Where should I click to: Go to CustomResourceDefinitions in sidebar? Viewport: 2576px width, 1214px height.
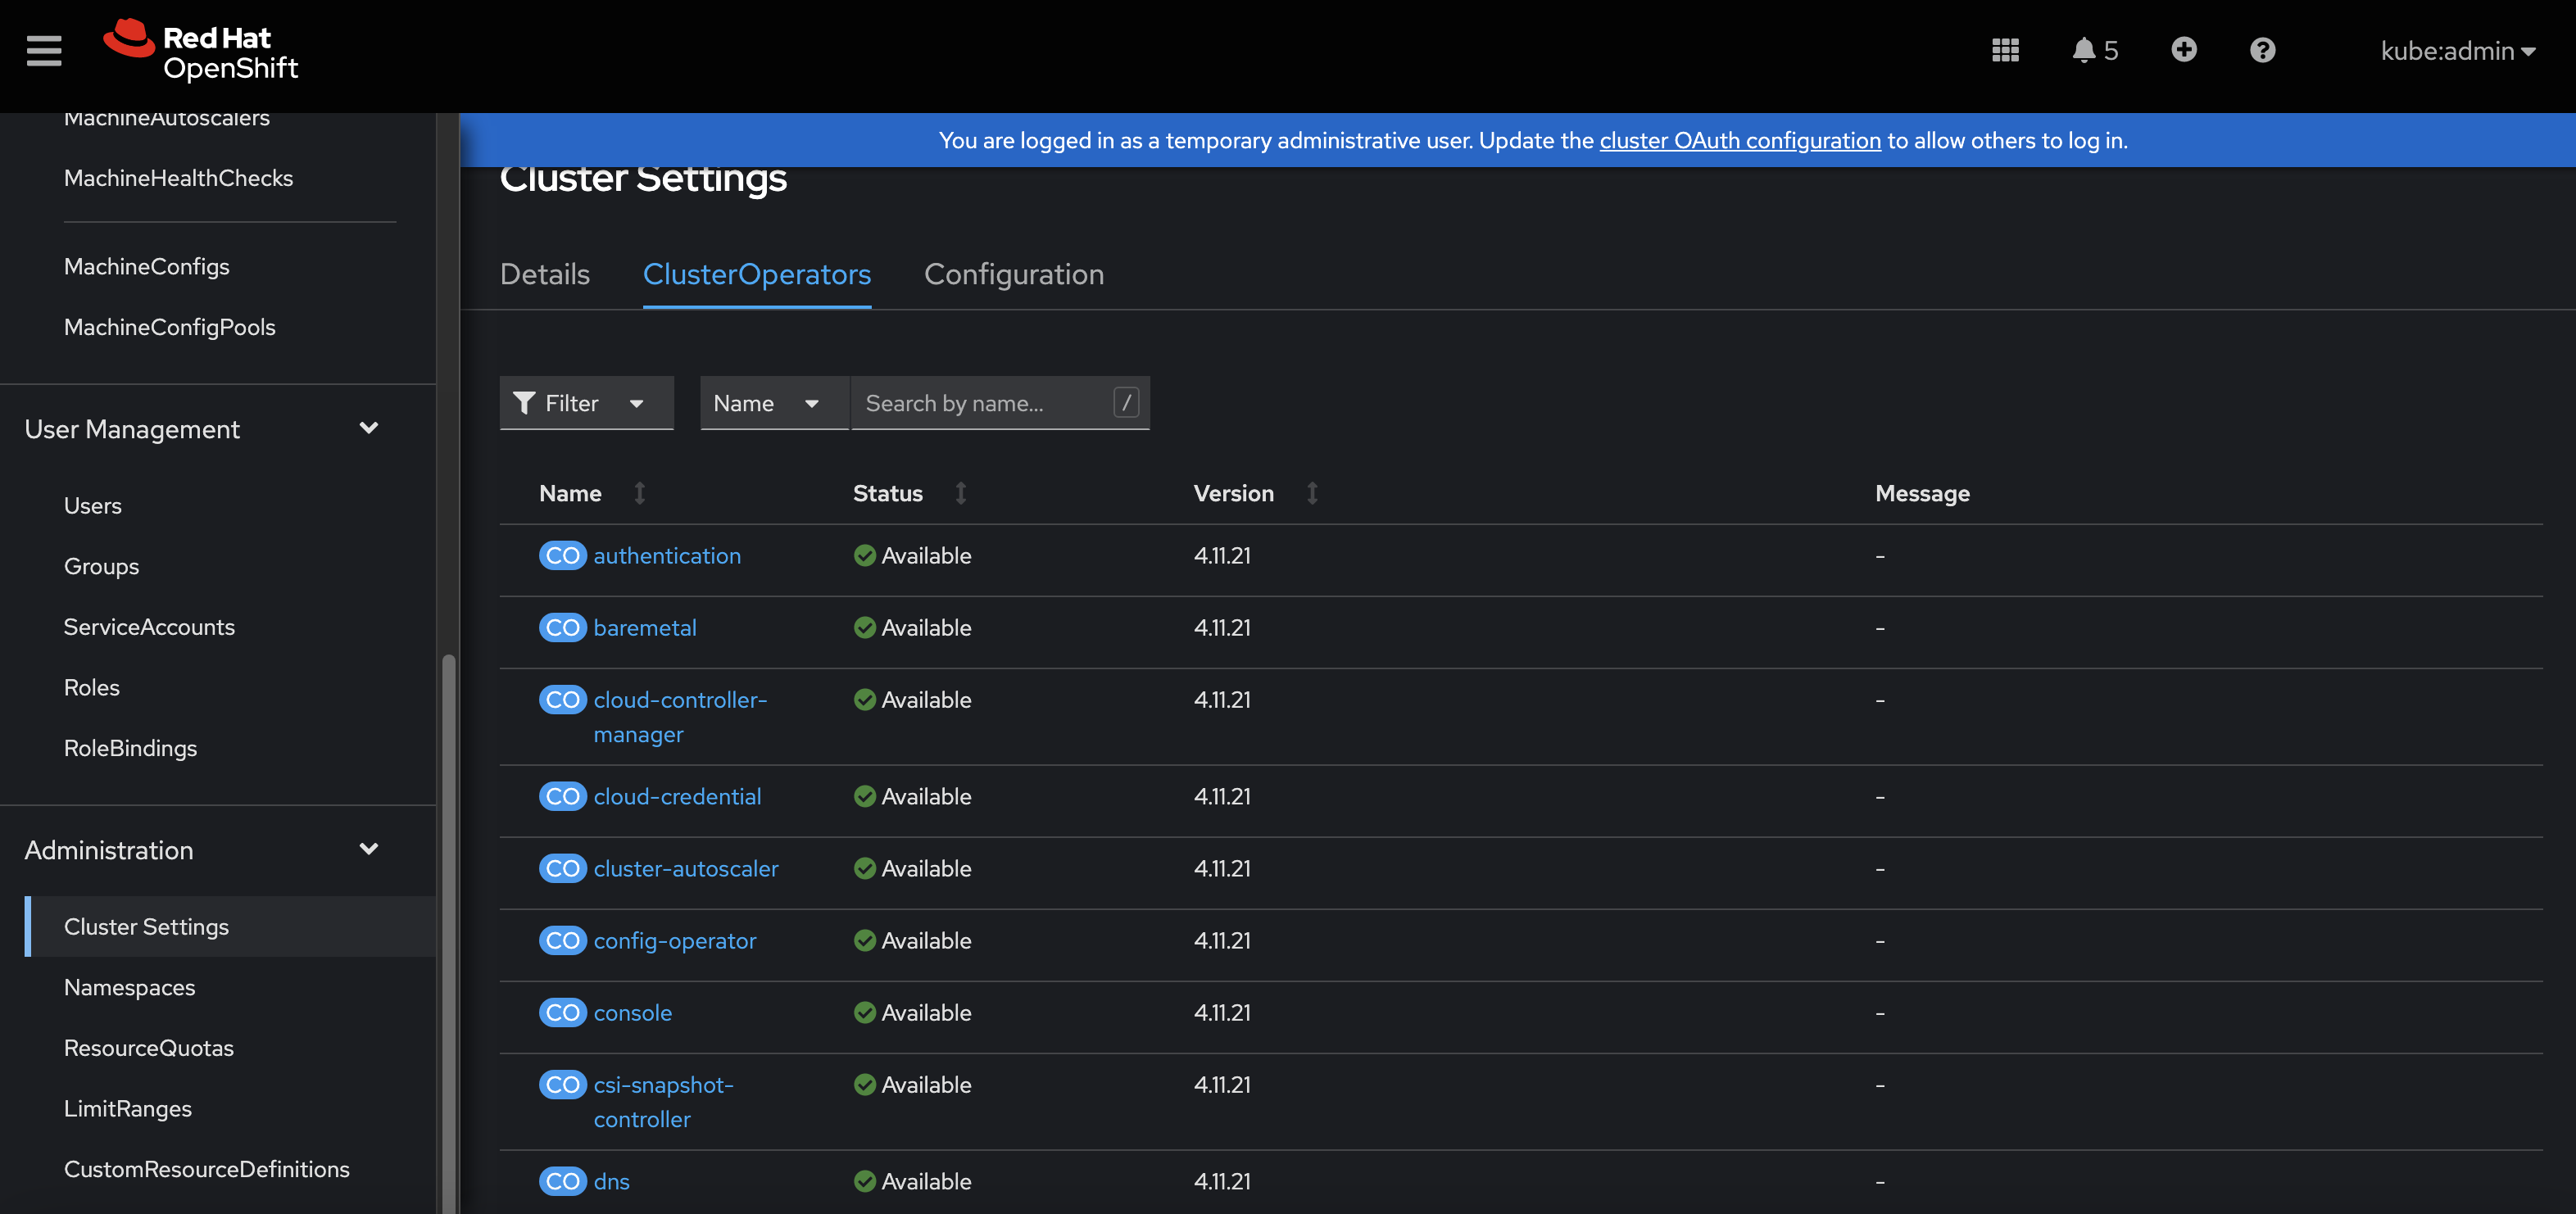tap(207, 1169)
